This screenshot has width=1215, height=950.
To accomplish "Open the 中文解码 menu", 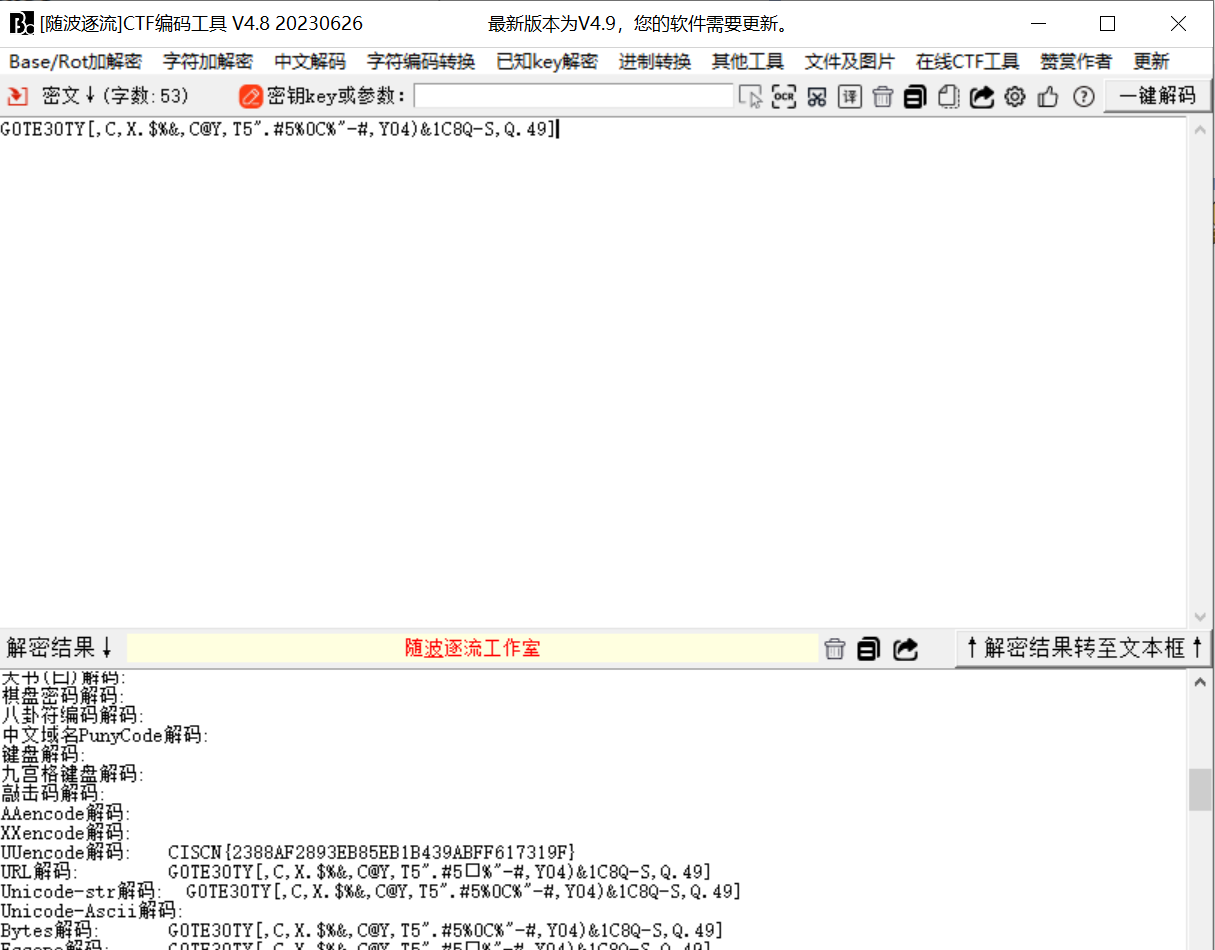I will 310,61.
